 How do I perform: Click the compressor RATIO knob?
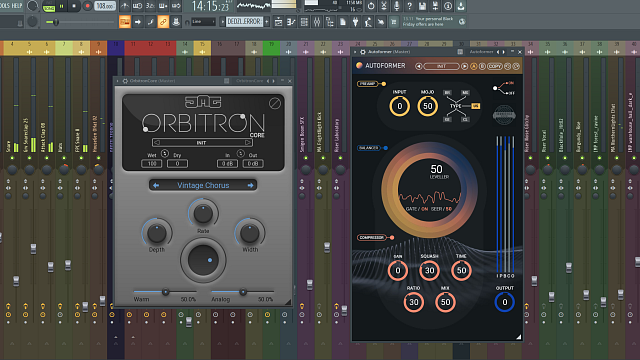(413, 302)
